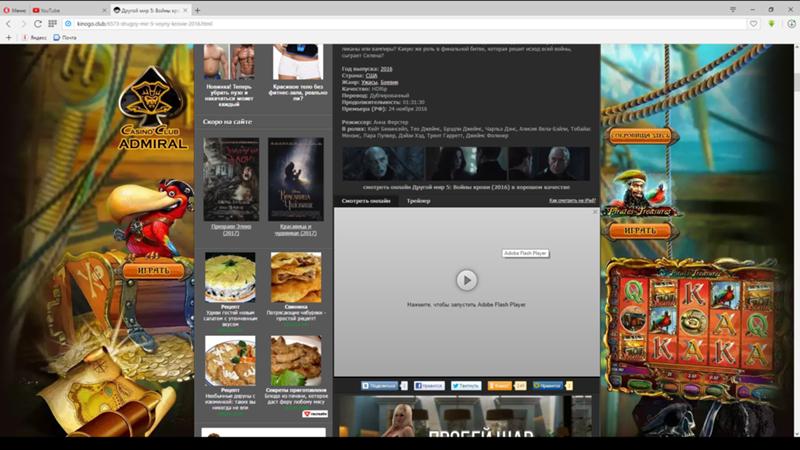The width and height of the screenshot is (800, 450).
Task: Open the Яндекс bookmark
Action: (34, 37)
